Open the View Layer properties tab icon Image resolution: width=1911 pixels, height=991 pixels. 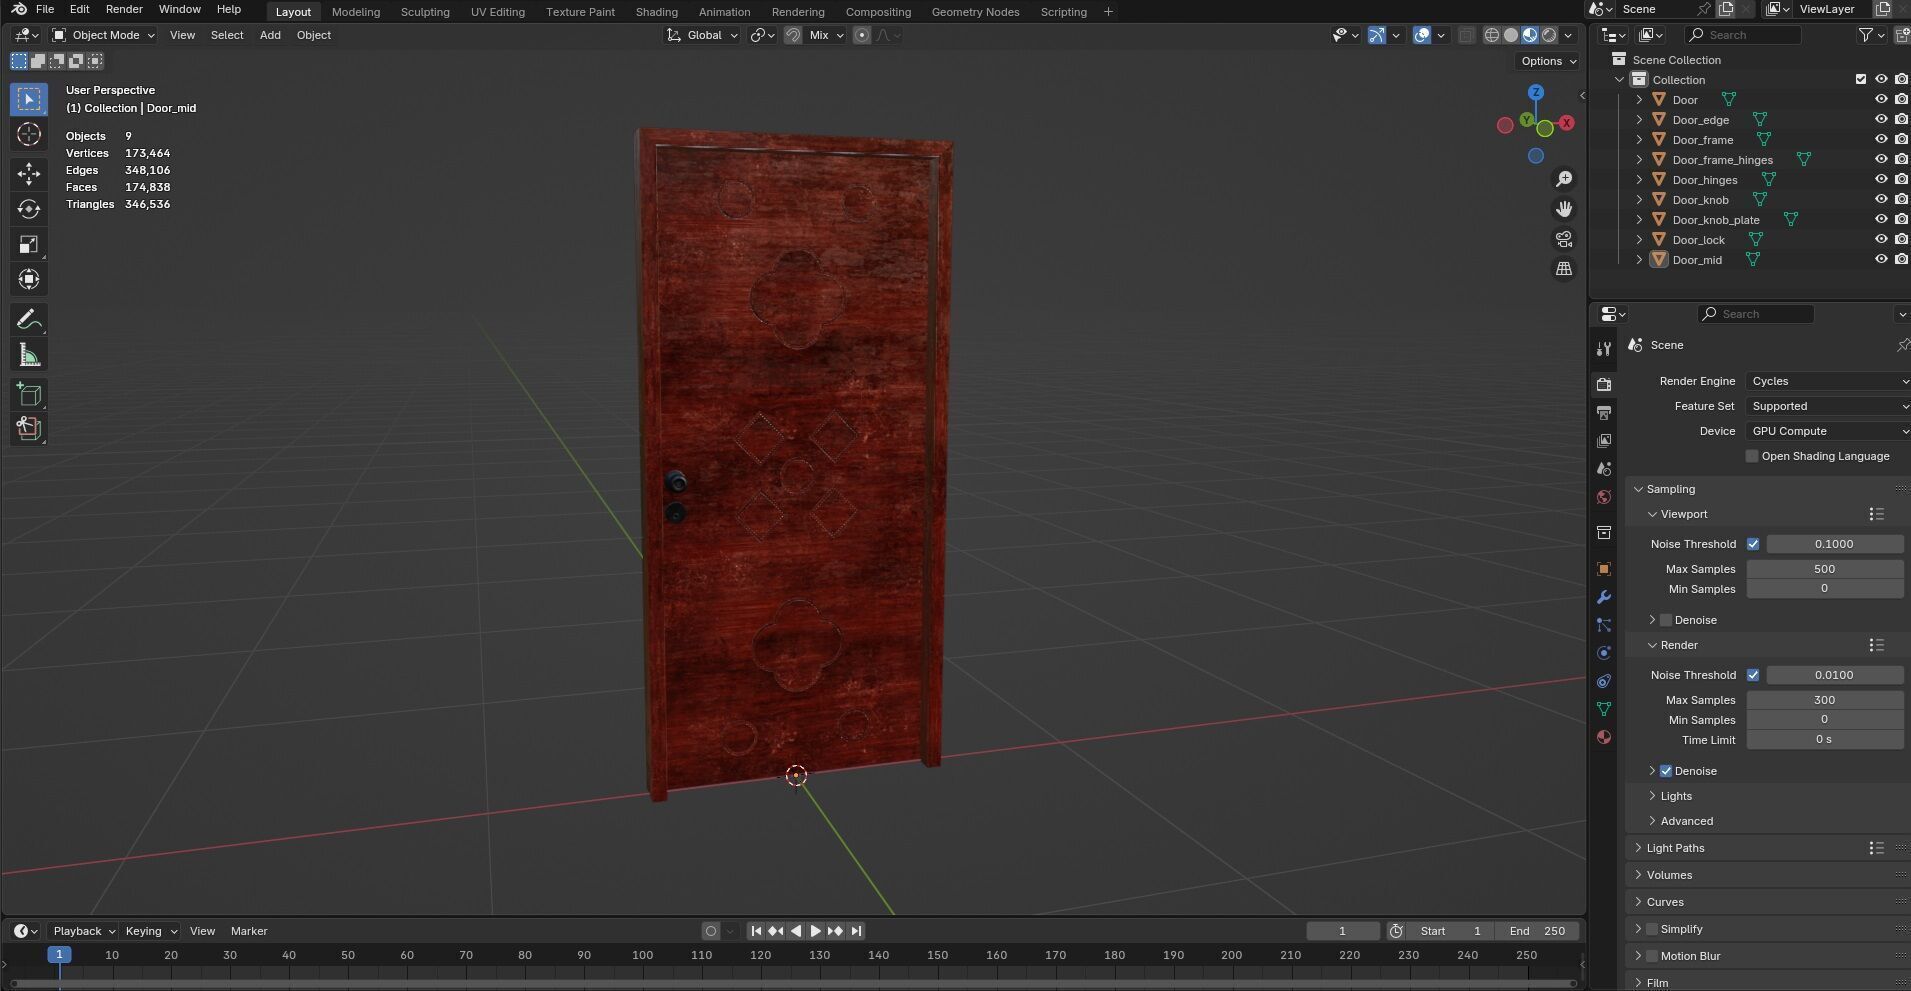point(1604,441)
